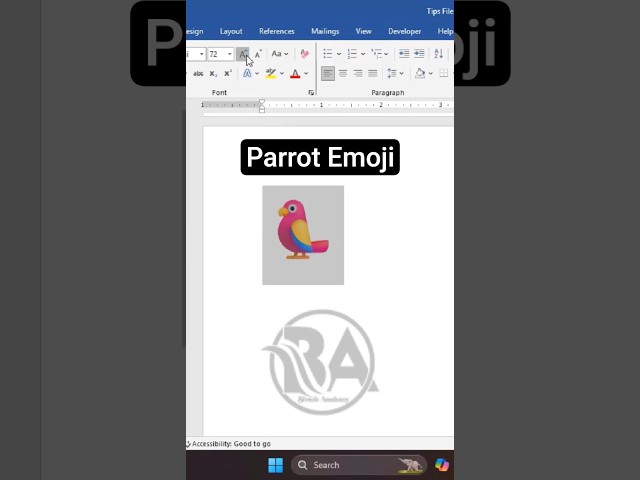This screenshot has width=640, height=480.
Task: Center the text
Action: coord(343,73)
